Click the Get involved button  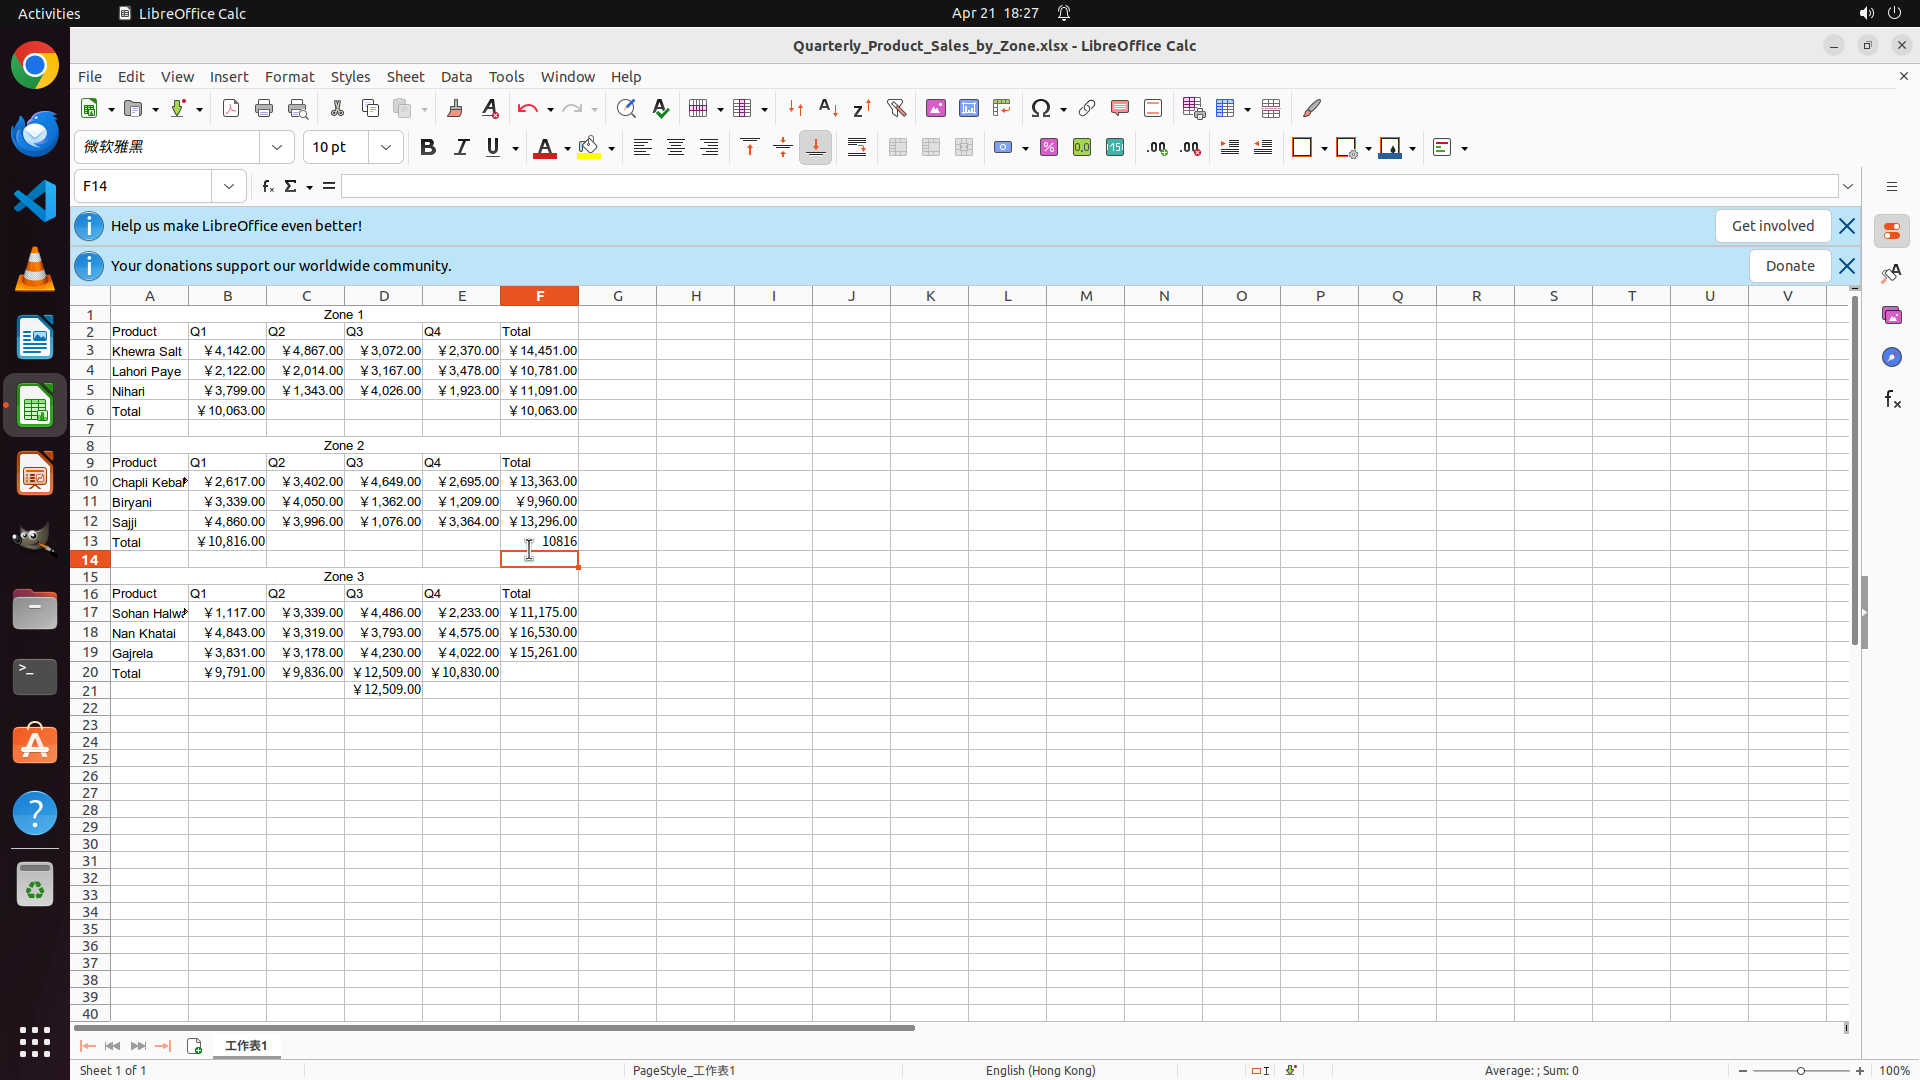[1772, 226]
